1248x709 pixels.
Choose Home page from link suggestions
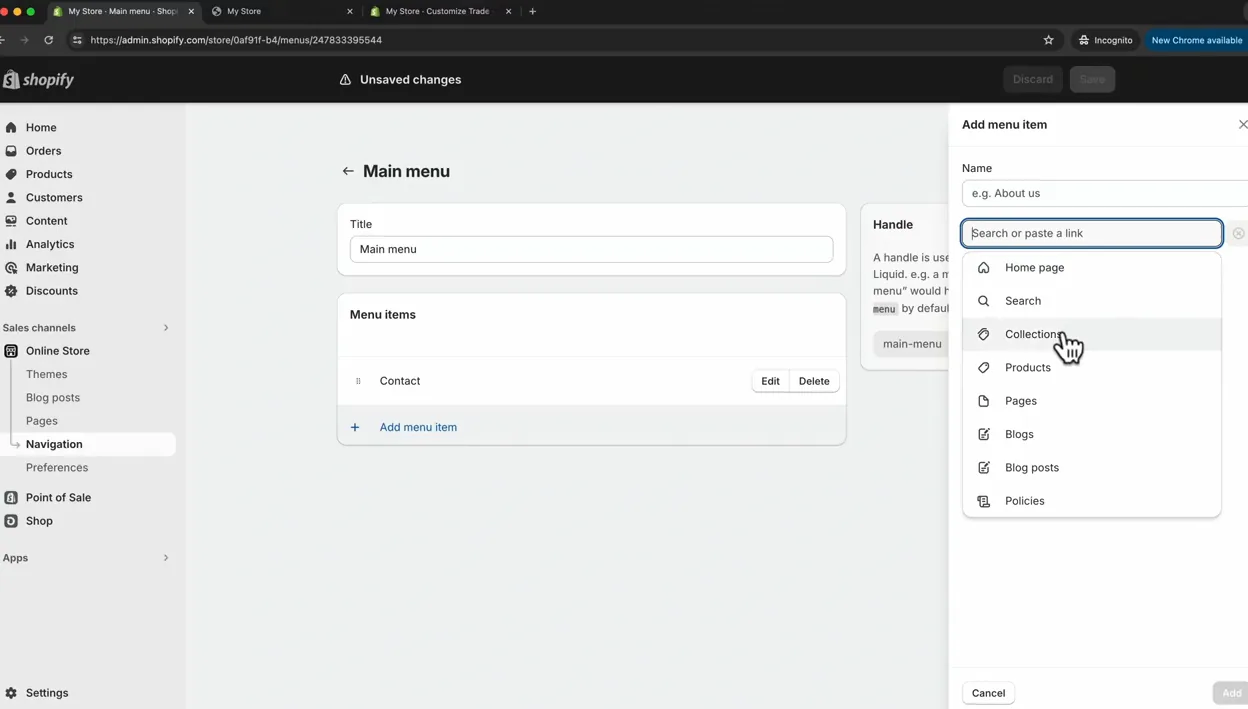1091,268
